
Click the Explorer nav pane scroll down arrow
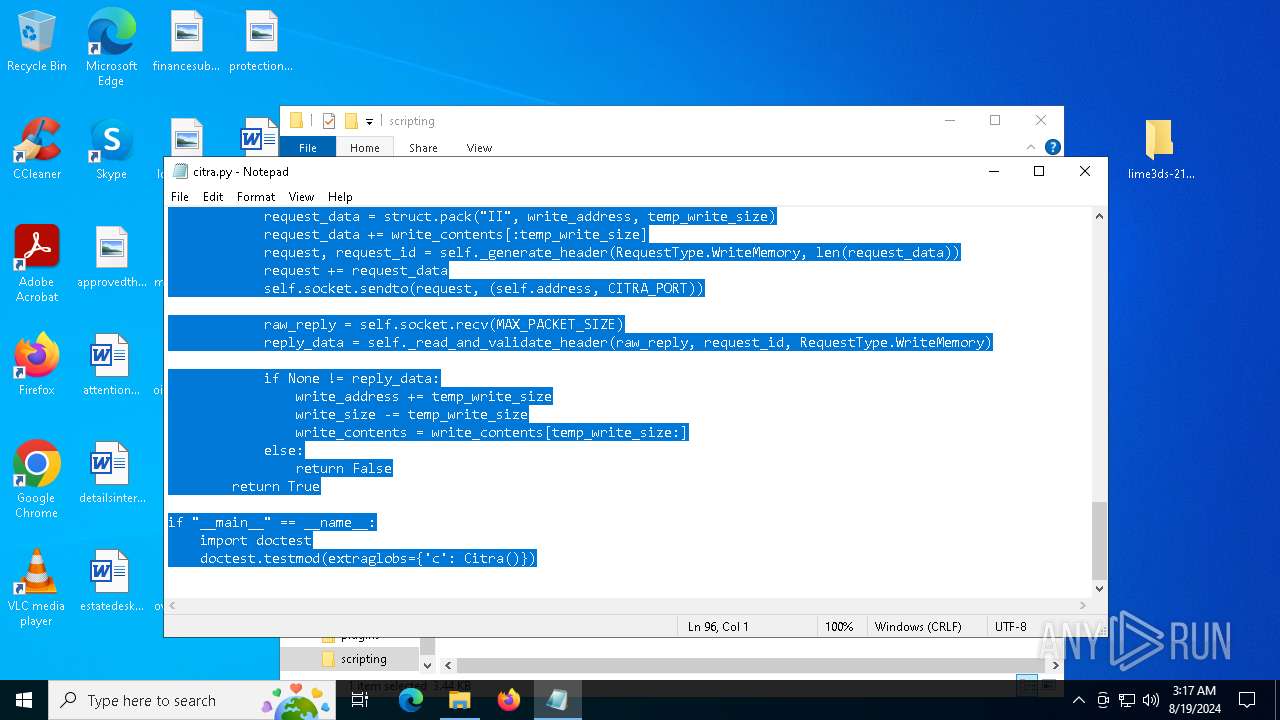428,665
